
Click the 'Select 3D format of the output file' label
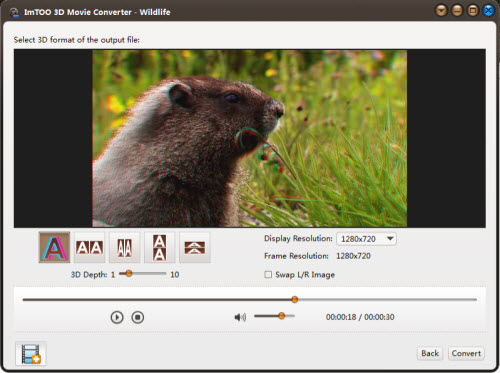pos(77,40)
